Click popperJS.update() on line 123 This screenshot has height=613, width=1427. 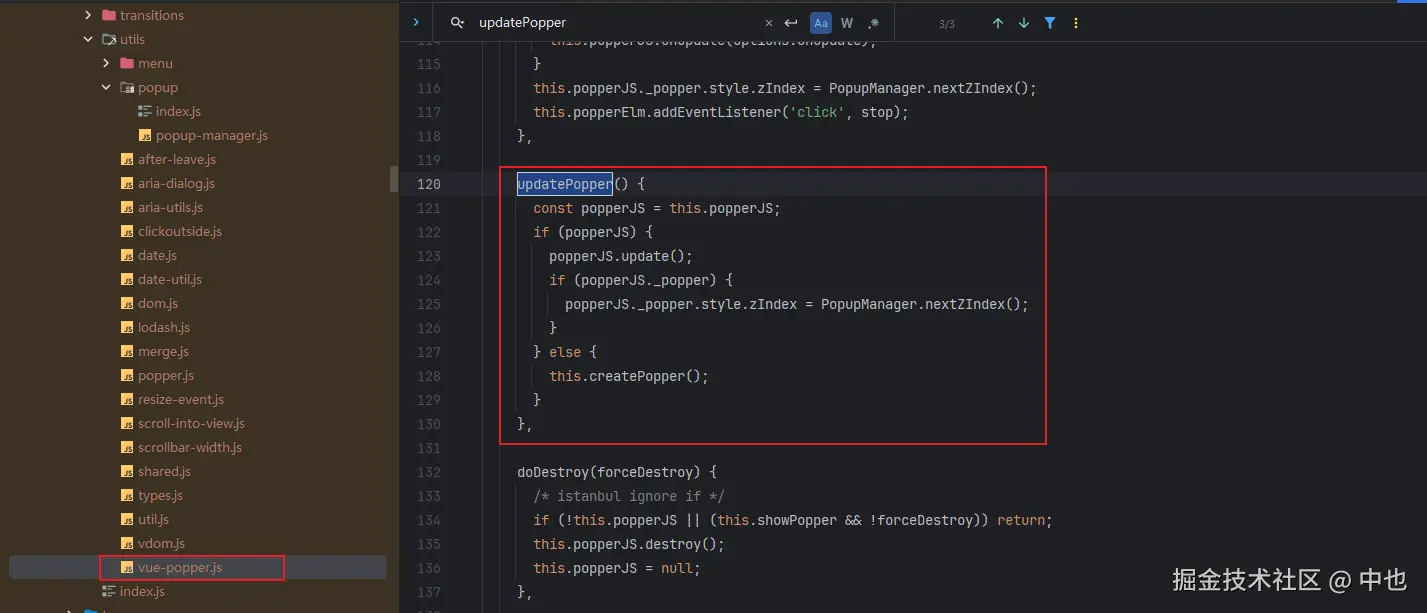[620, 256]
